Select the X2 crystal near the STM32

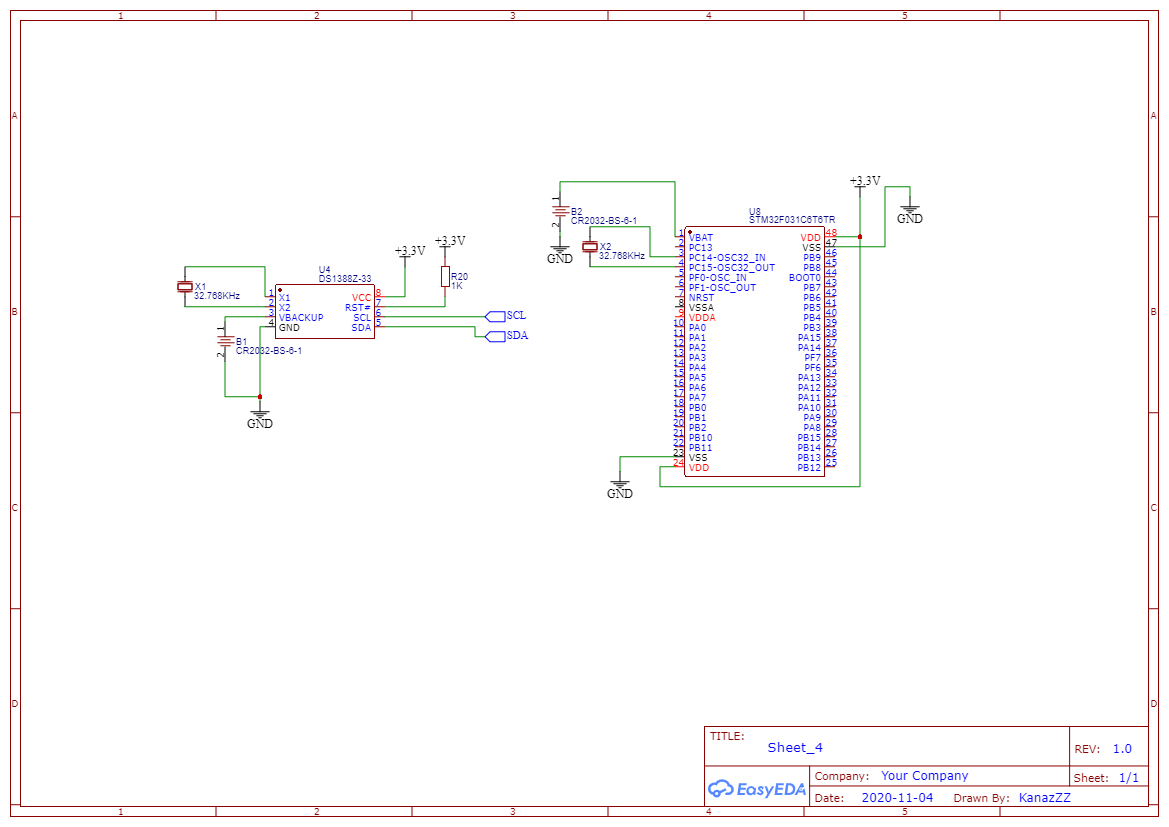[590, 247]
